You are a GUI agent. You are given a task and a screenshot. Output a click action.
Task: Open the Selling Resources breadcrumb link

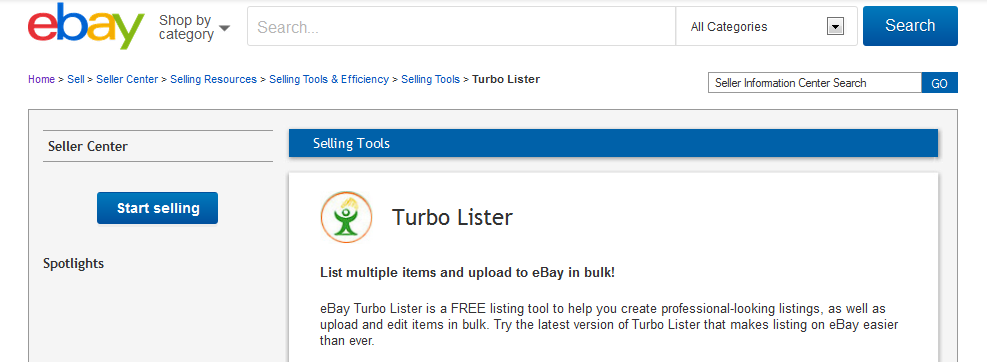click(x=213, y=79)
